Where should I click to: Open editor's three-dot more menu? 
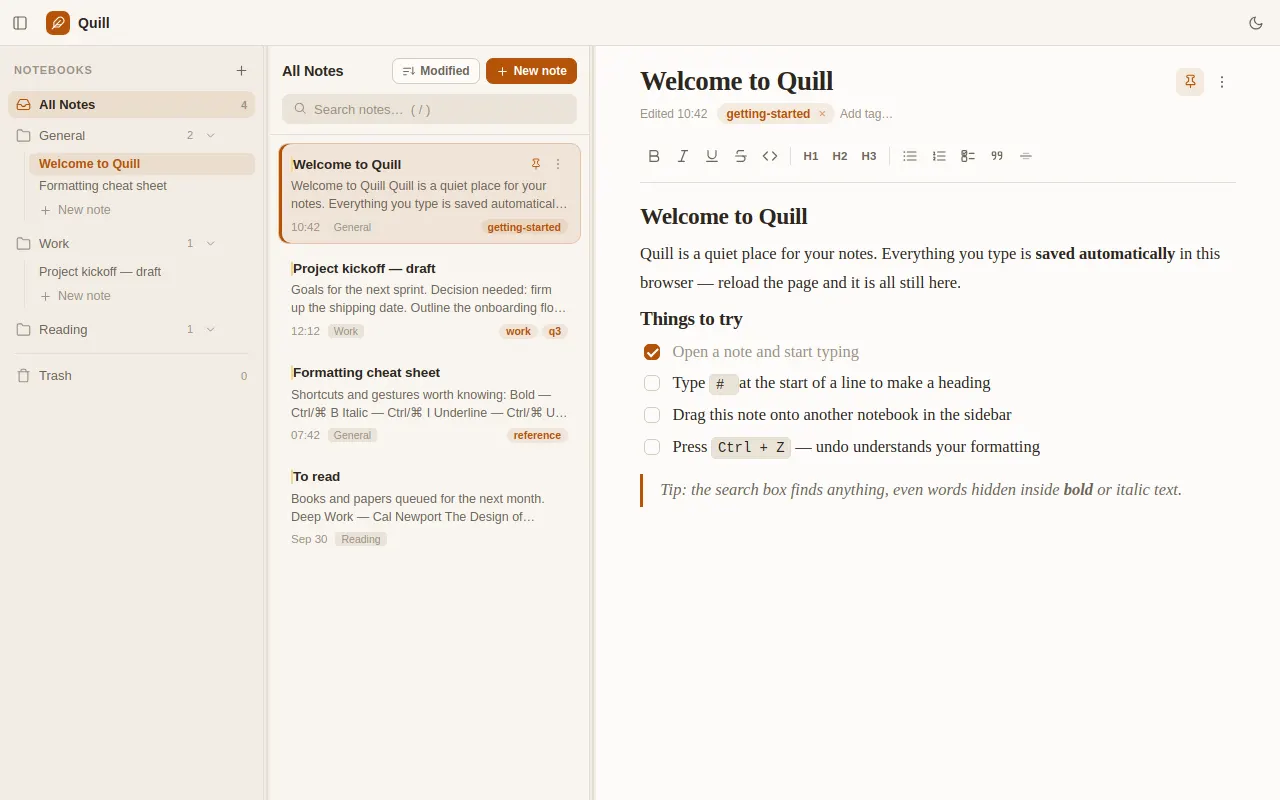click(1222, 82)
